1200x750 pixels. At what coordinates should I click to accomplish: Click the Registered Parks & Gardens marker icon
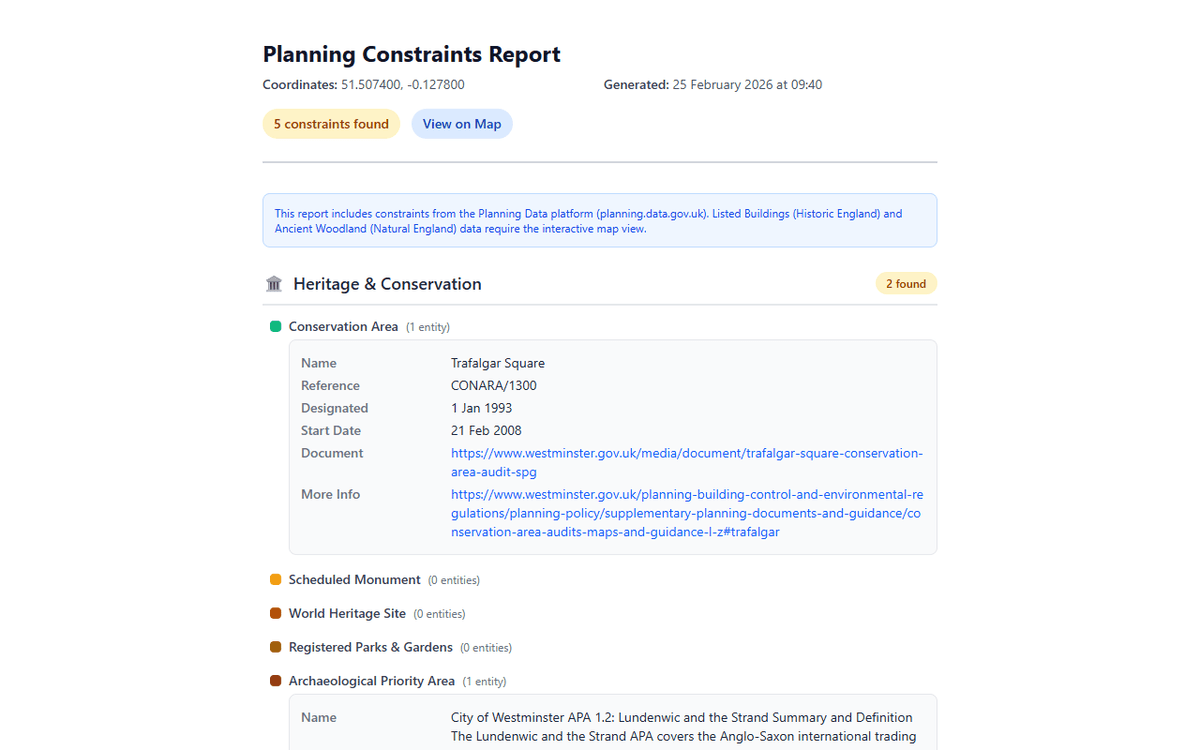pos(277,647)
